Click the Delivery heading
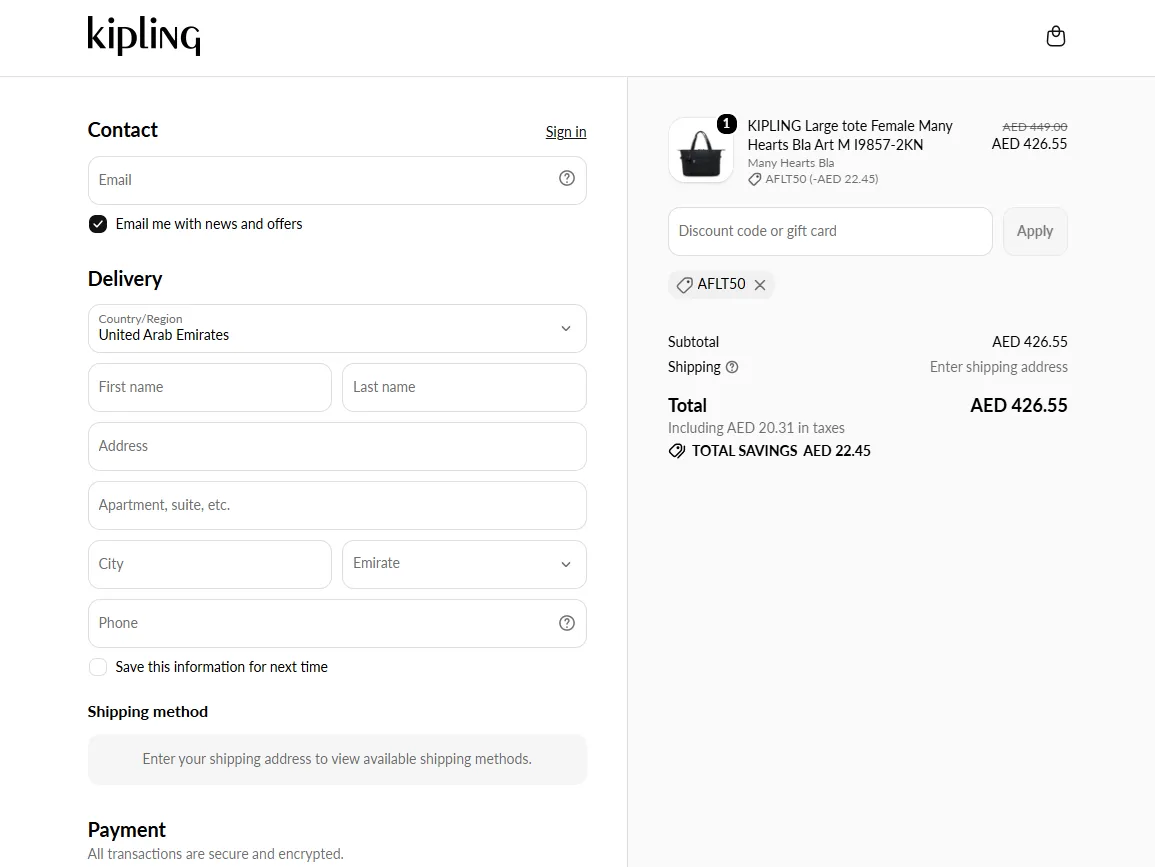Image resolution: width=1155 pixels, height=867 pixels. [124, 279]
